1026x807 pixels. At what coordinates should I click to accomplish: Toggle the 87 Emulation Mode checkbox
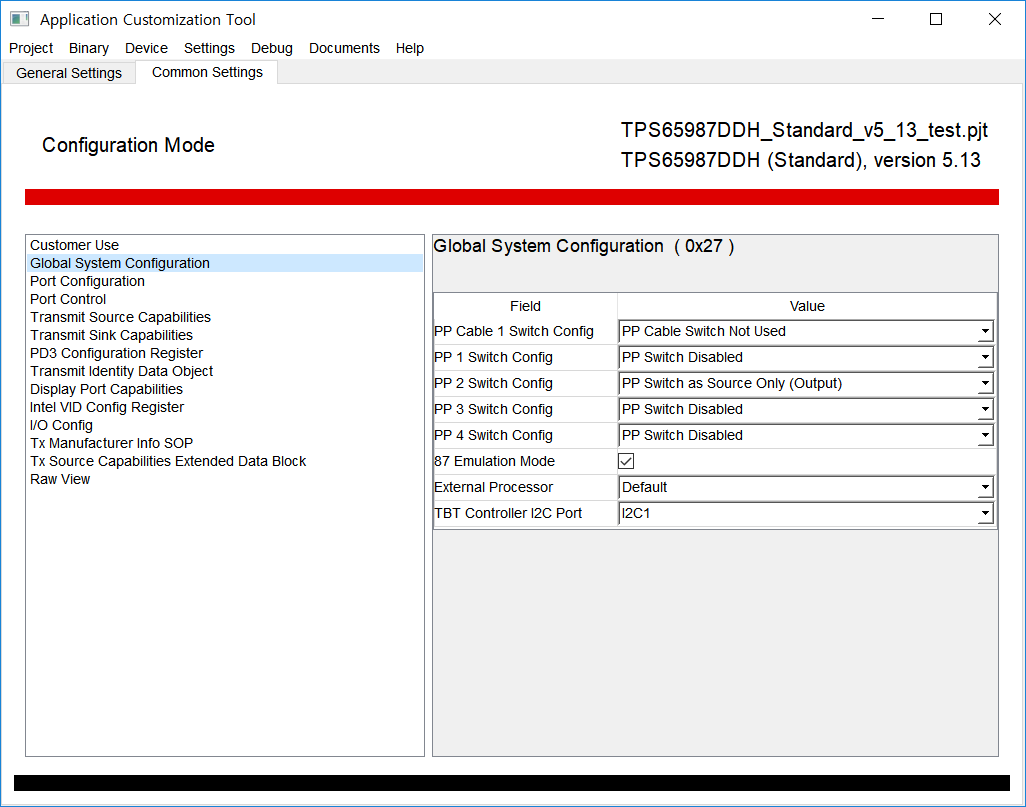click(626, 461)
